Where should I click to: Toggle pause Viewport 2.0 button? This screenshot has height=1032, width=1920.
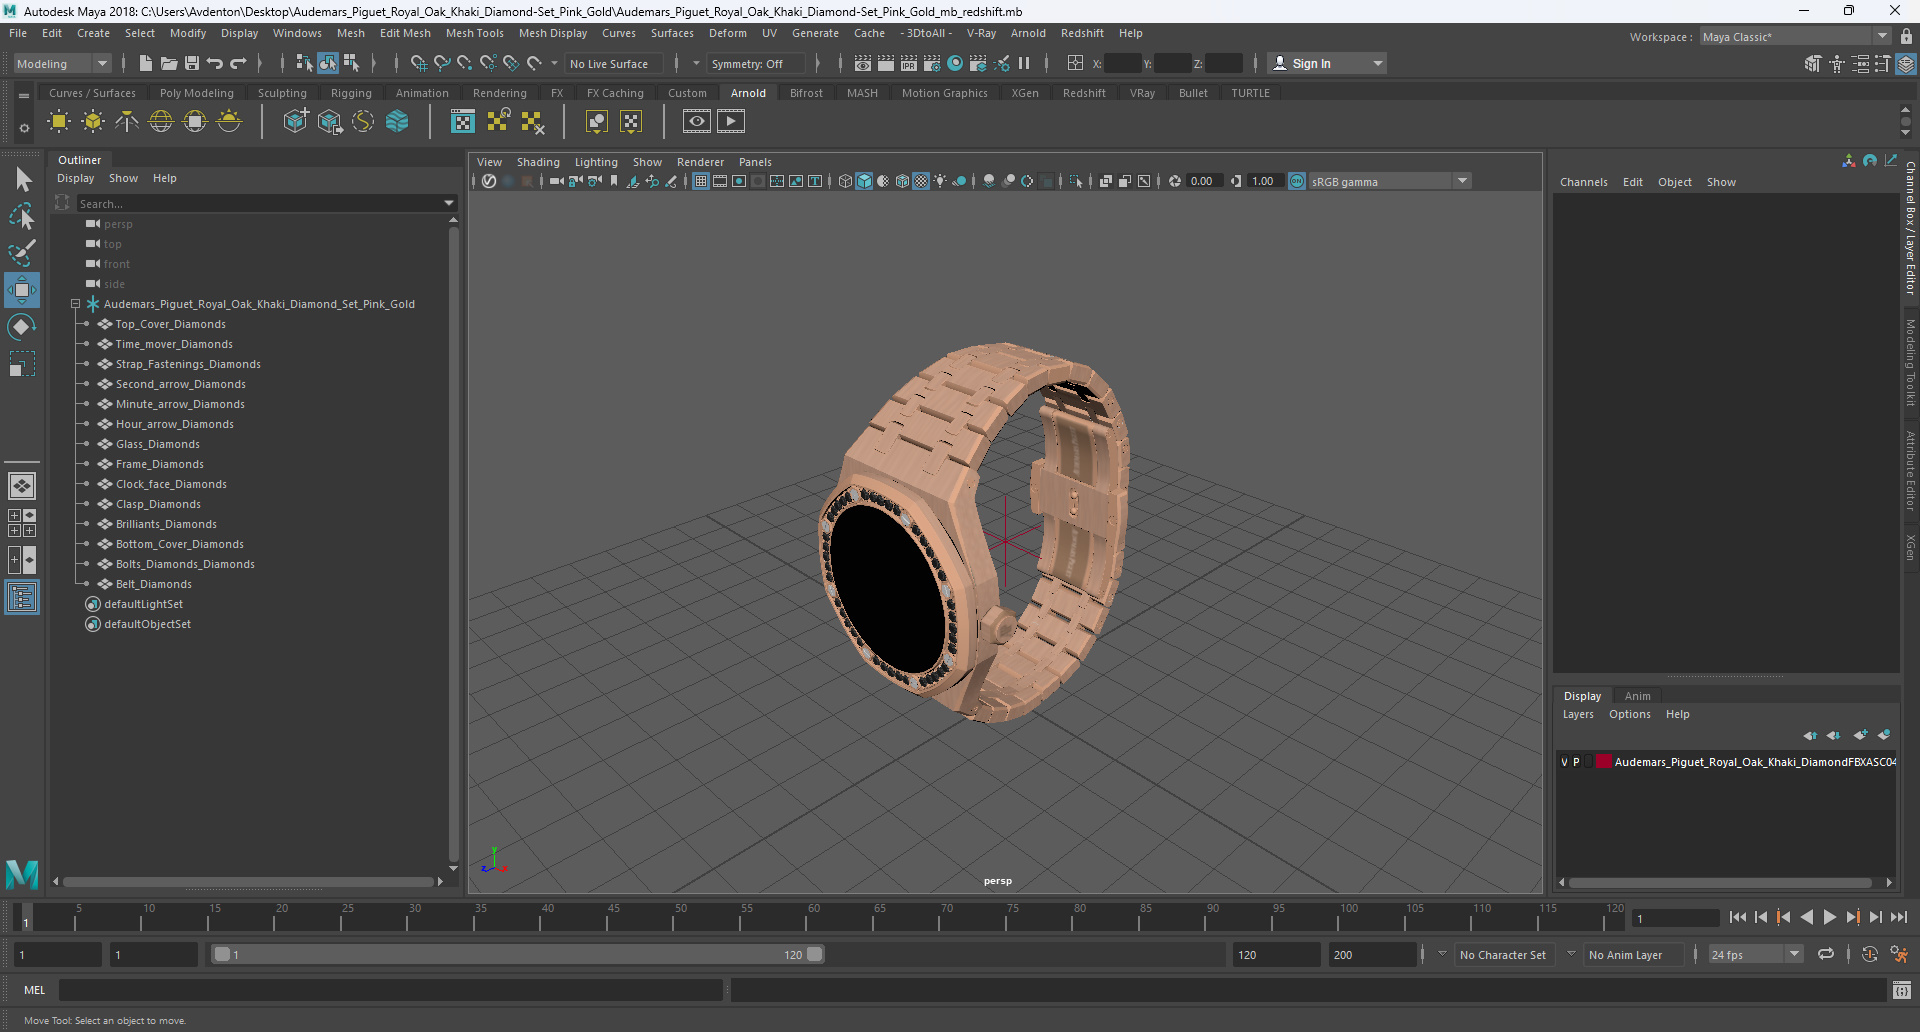click(1024, 63)
